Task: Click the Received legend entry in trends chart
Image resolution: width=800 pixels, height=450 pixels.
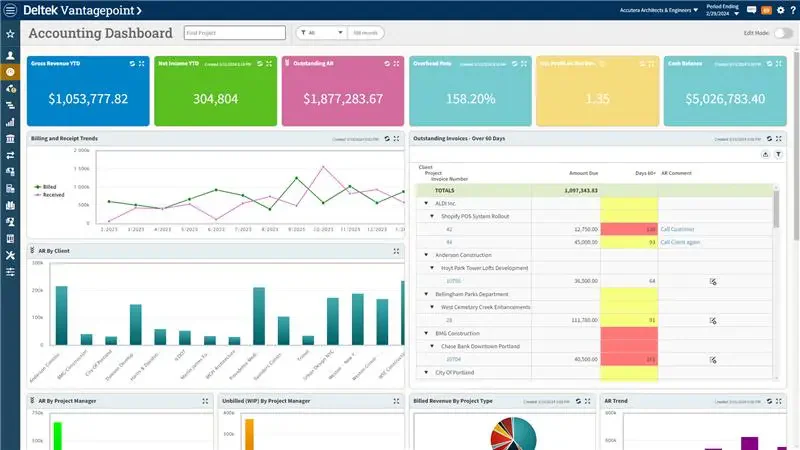Action: click(x=49, y=195)
